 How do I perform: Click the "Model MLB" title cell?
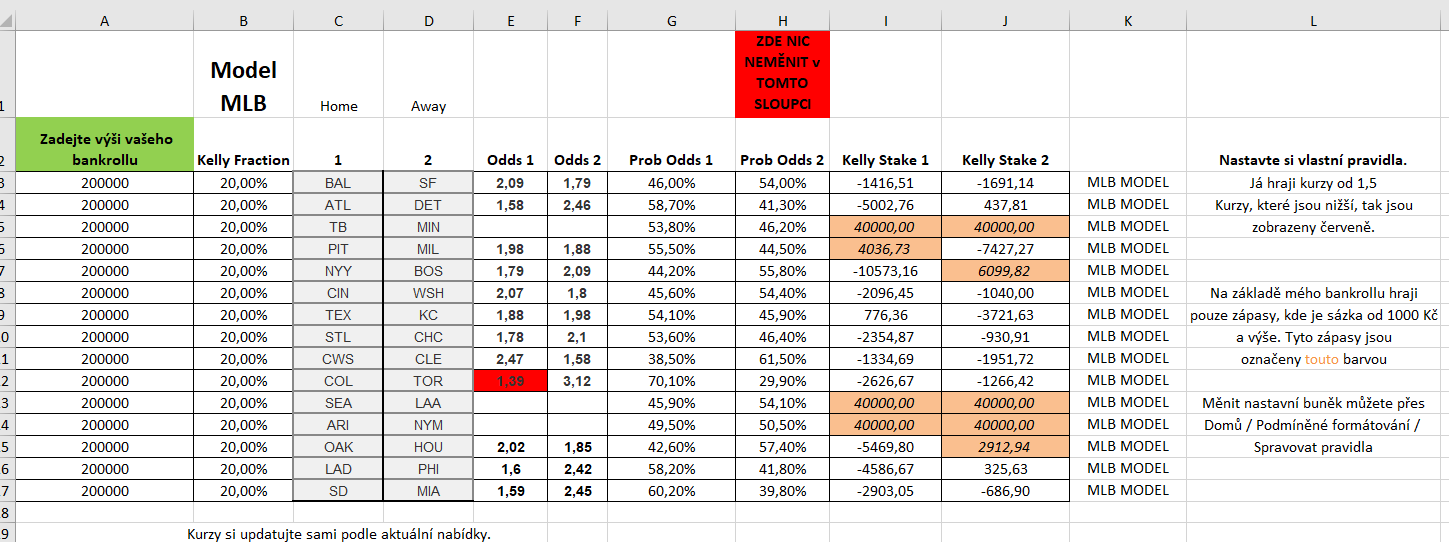tap(244, 74)
